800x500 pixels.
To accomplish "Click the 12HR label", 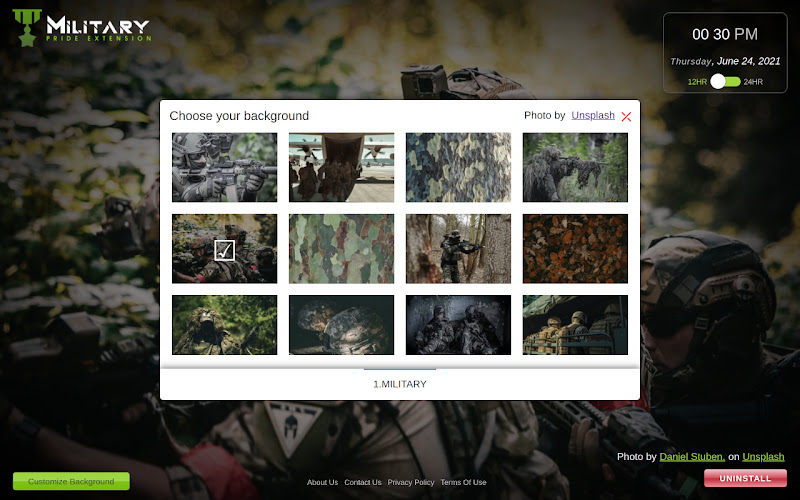I will point(697,82).
